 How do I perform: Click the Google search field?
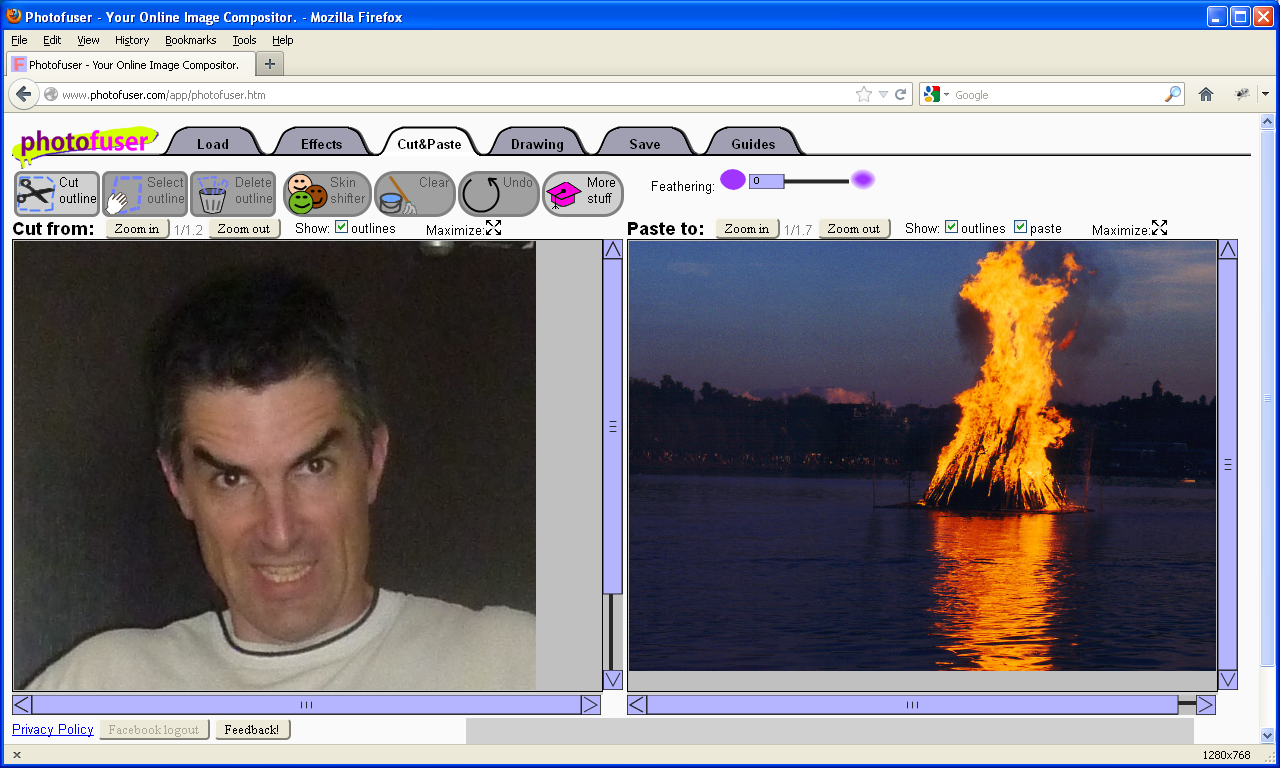(1058, 94)
